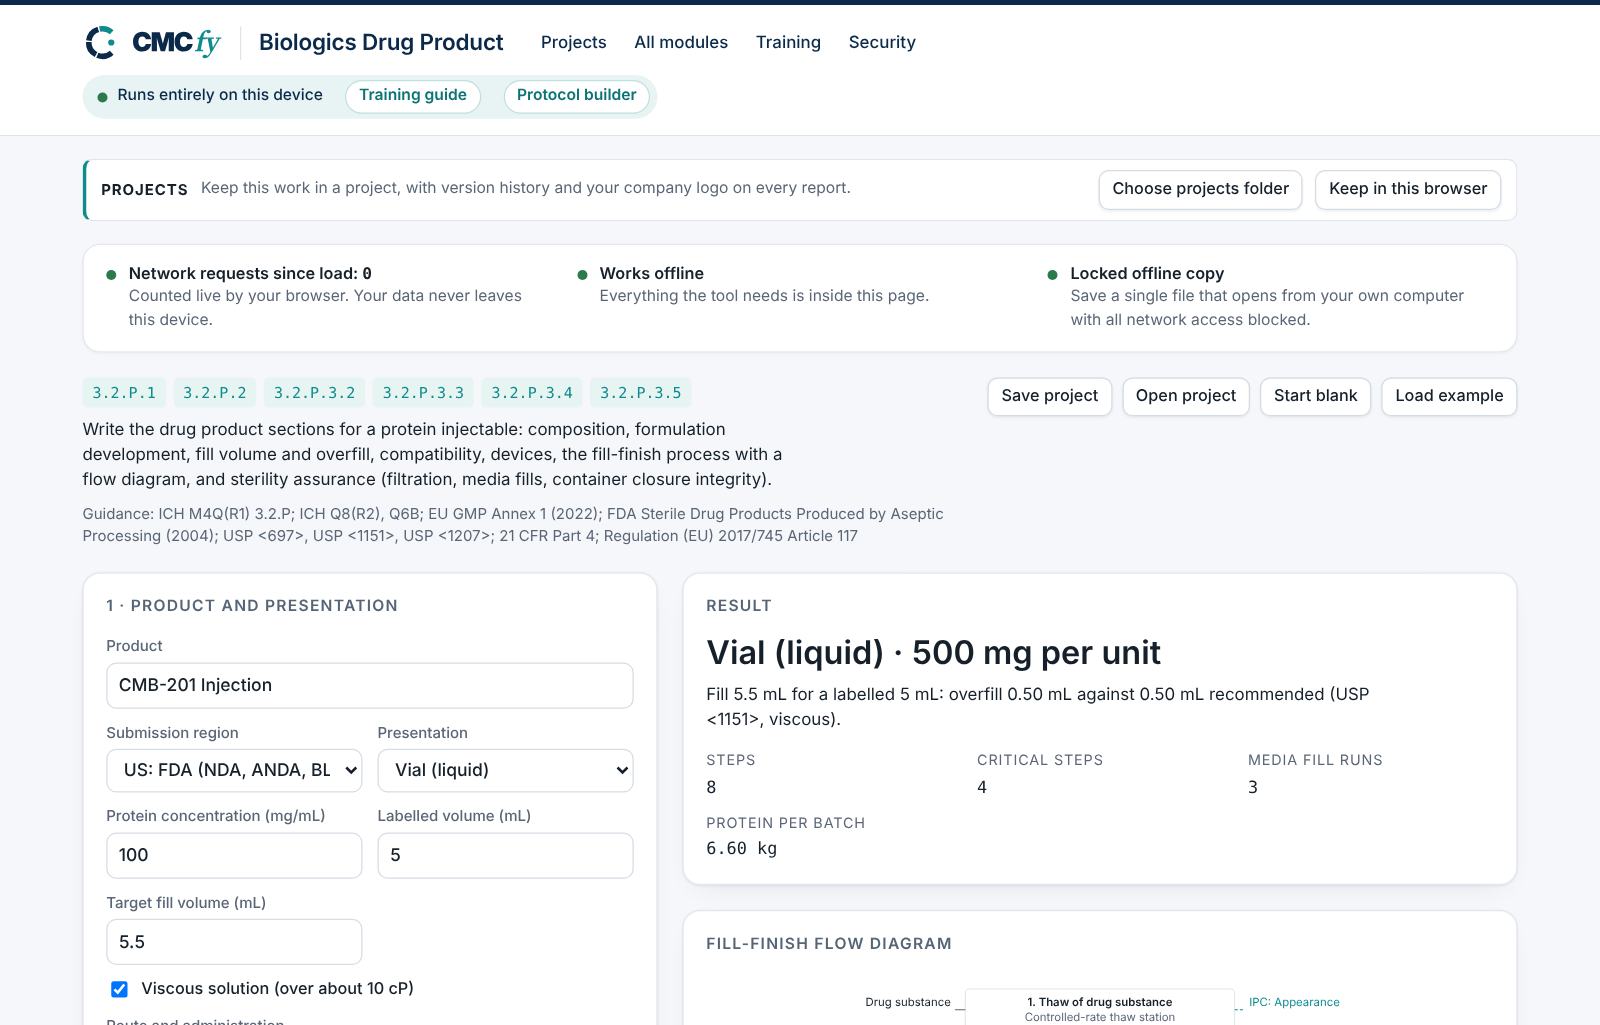Edit the Product name field
1600x1025 pixels.
(x=370, y=686)
